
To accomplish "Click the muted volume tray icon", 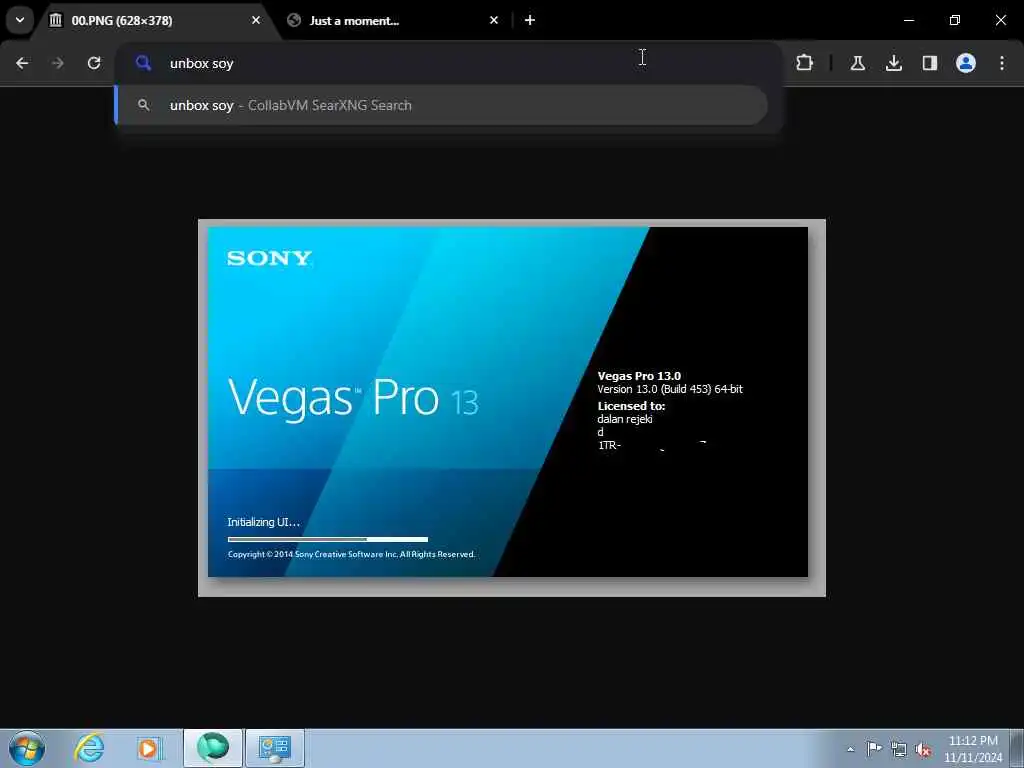I will (x=923, y=750).
